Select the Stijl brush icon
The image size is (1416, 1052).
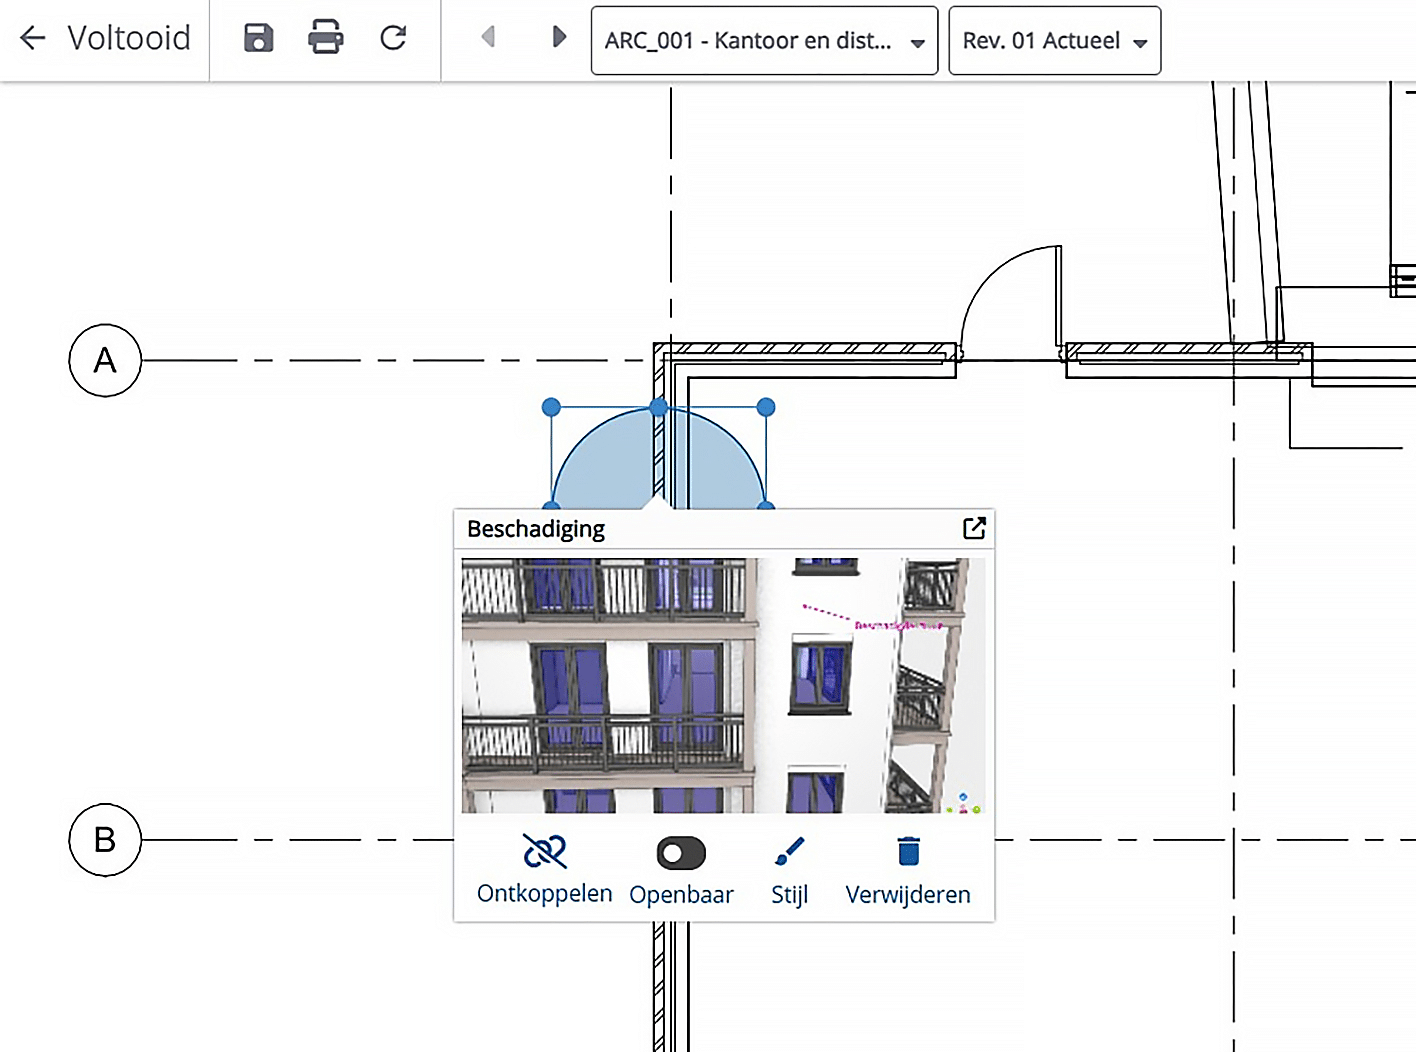click(788, 852)
